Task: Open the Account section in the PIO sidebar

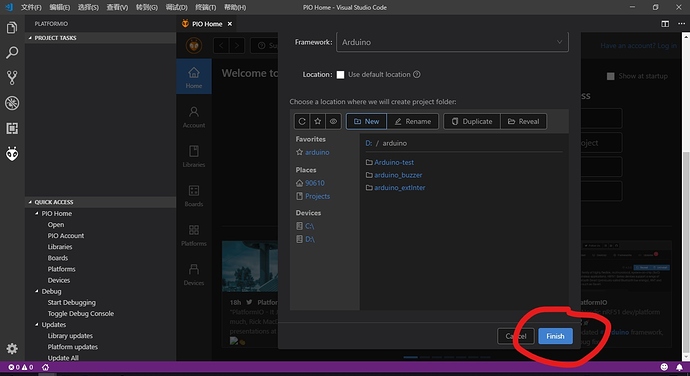Action: click(194, 117)
